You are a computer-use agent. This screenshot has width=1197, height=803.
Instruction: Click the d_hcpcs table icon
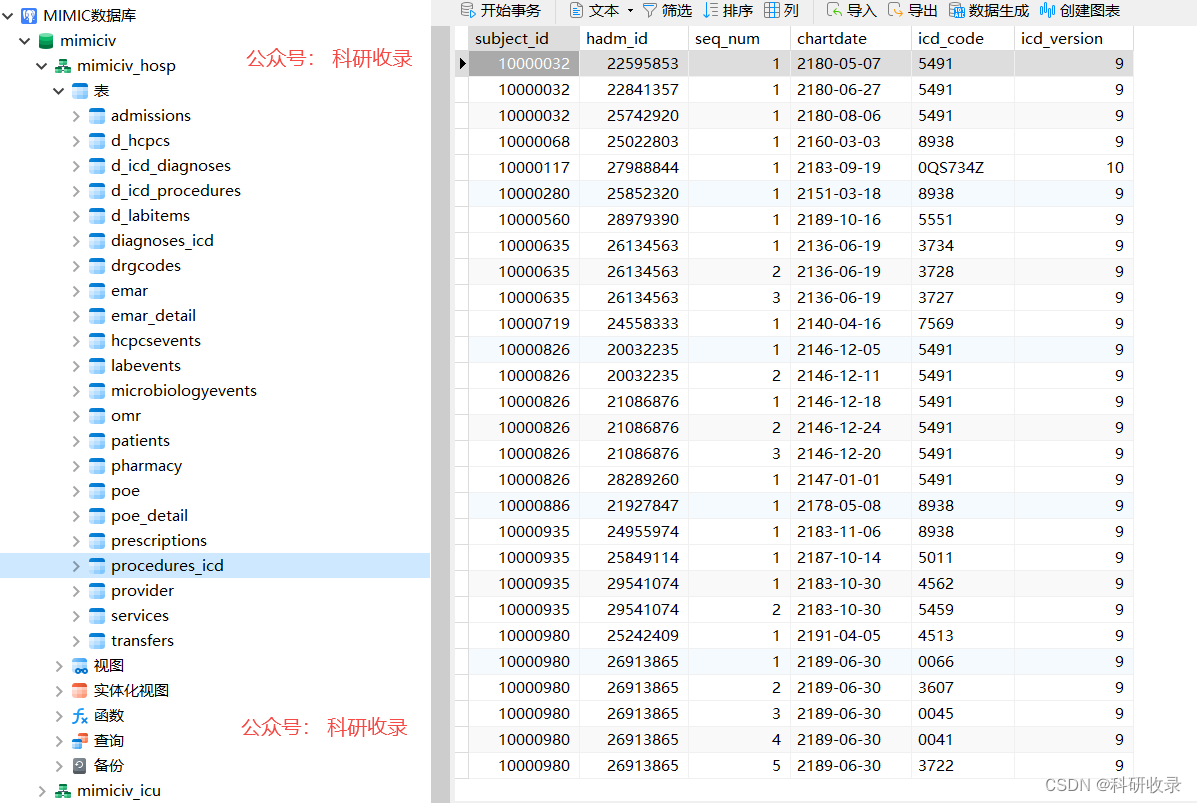[x=97, y=140]
